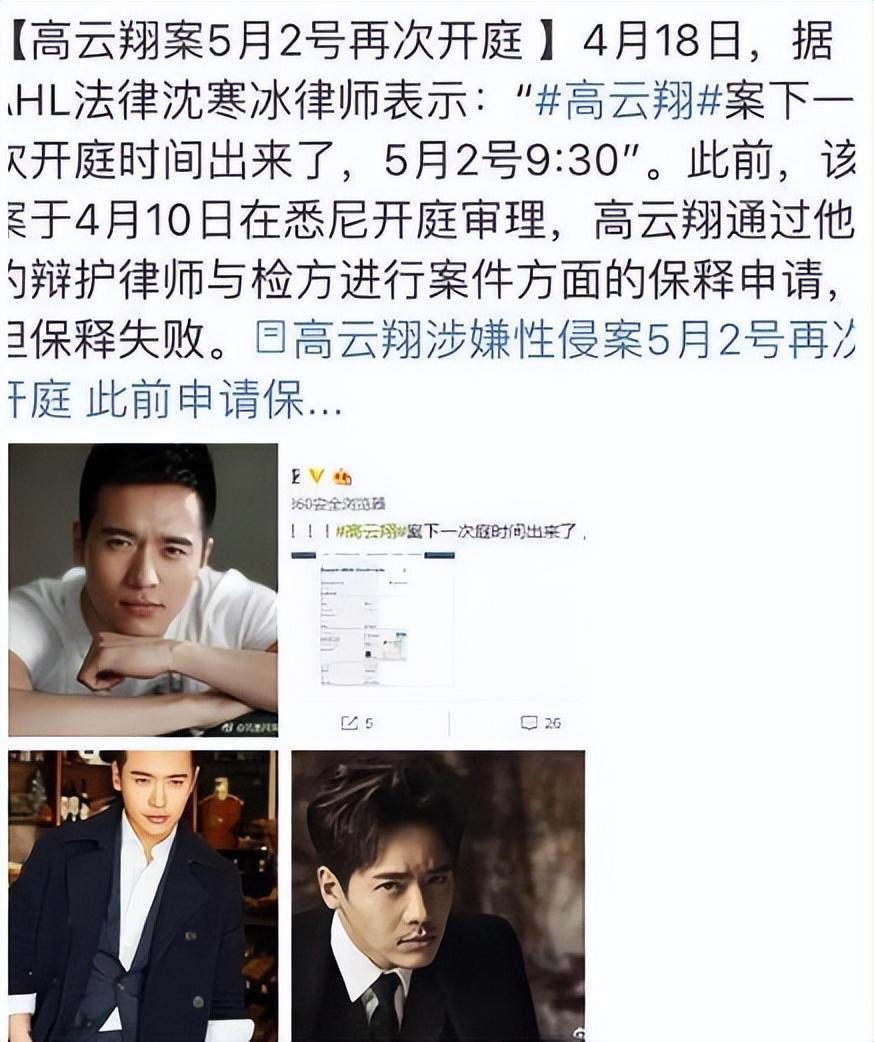Click the repost count number 5
The image size is (874, 1042).
369,723
